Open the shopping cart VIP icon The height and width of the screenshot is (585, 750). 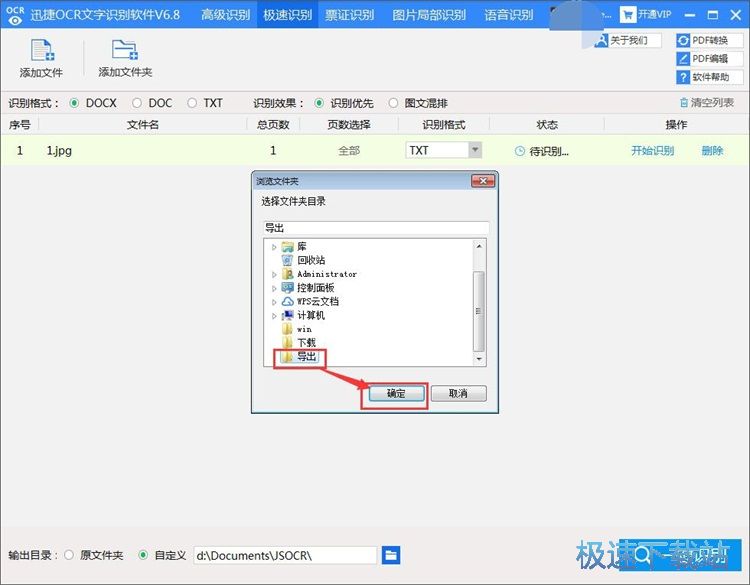coord(628,15)
